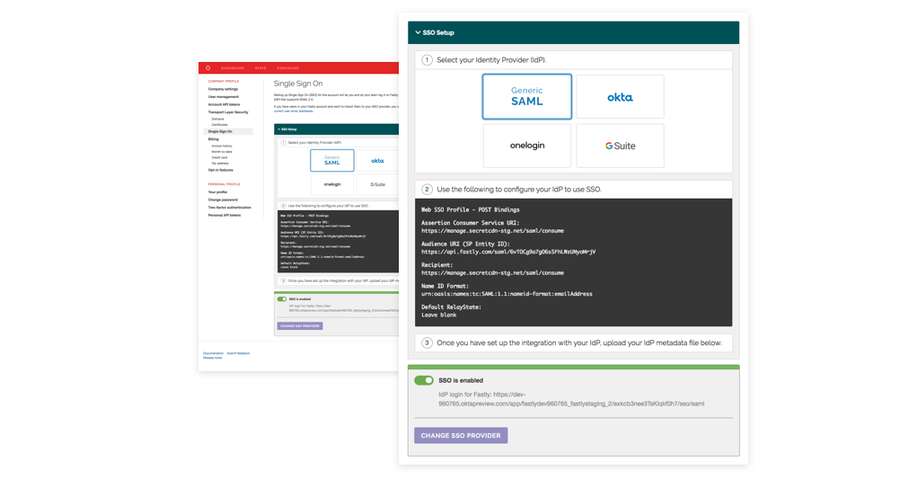Open Opt-in features in sidebar

[x=220, y=170]
